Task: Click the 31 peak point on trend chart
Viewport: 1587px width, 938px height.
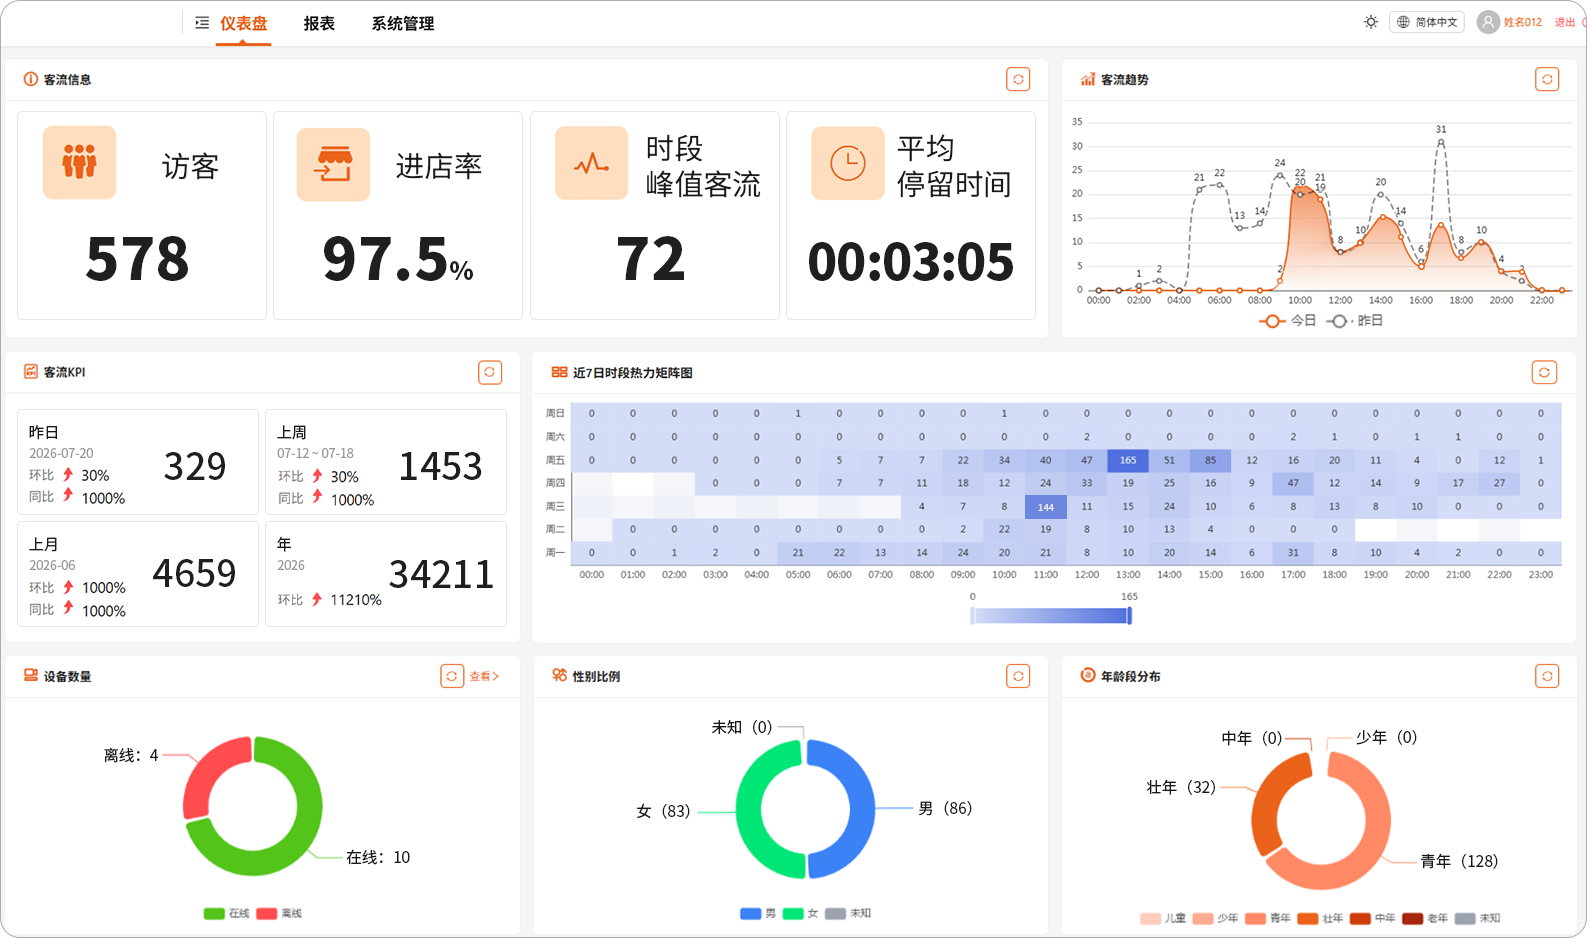Action: pos(1441,142)
